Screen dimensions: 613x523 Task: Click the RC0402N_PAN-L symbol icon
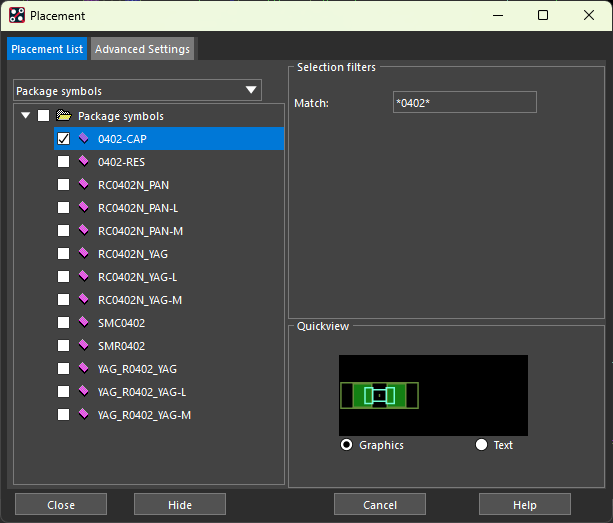click(x=84, y=207)
